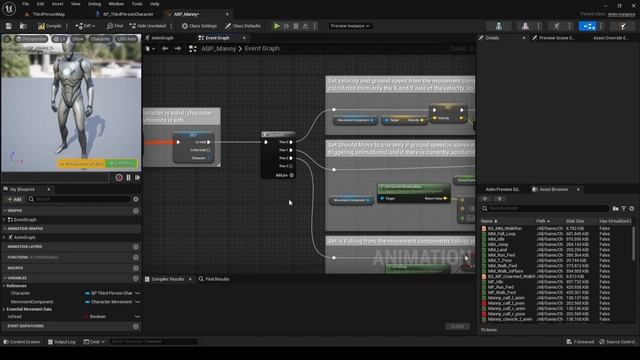
Task: Open the Content Drawer
Action: coord(22,342)
